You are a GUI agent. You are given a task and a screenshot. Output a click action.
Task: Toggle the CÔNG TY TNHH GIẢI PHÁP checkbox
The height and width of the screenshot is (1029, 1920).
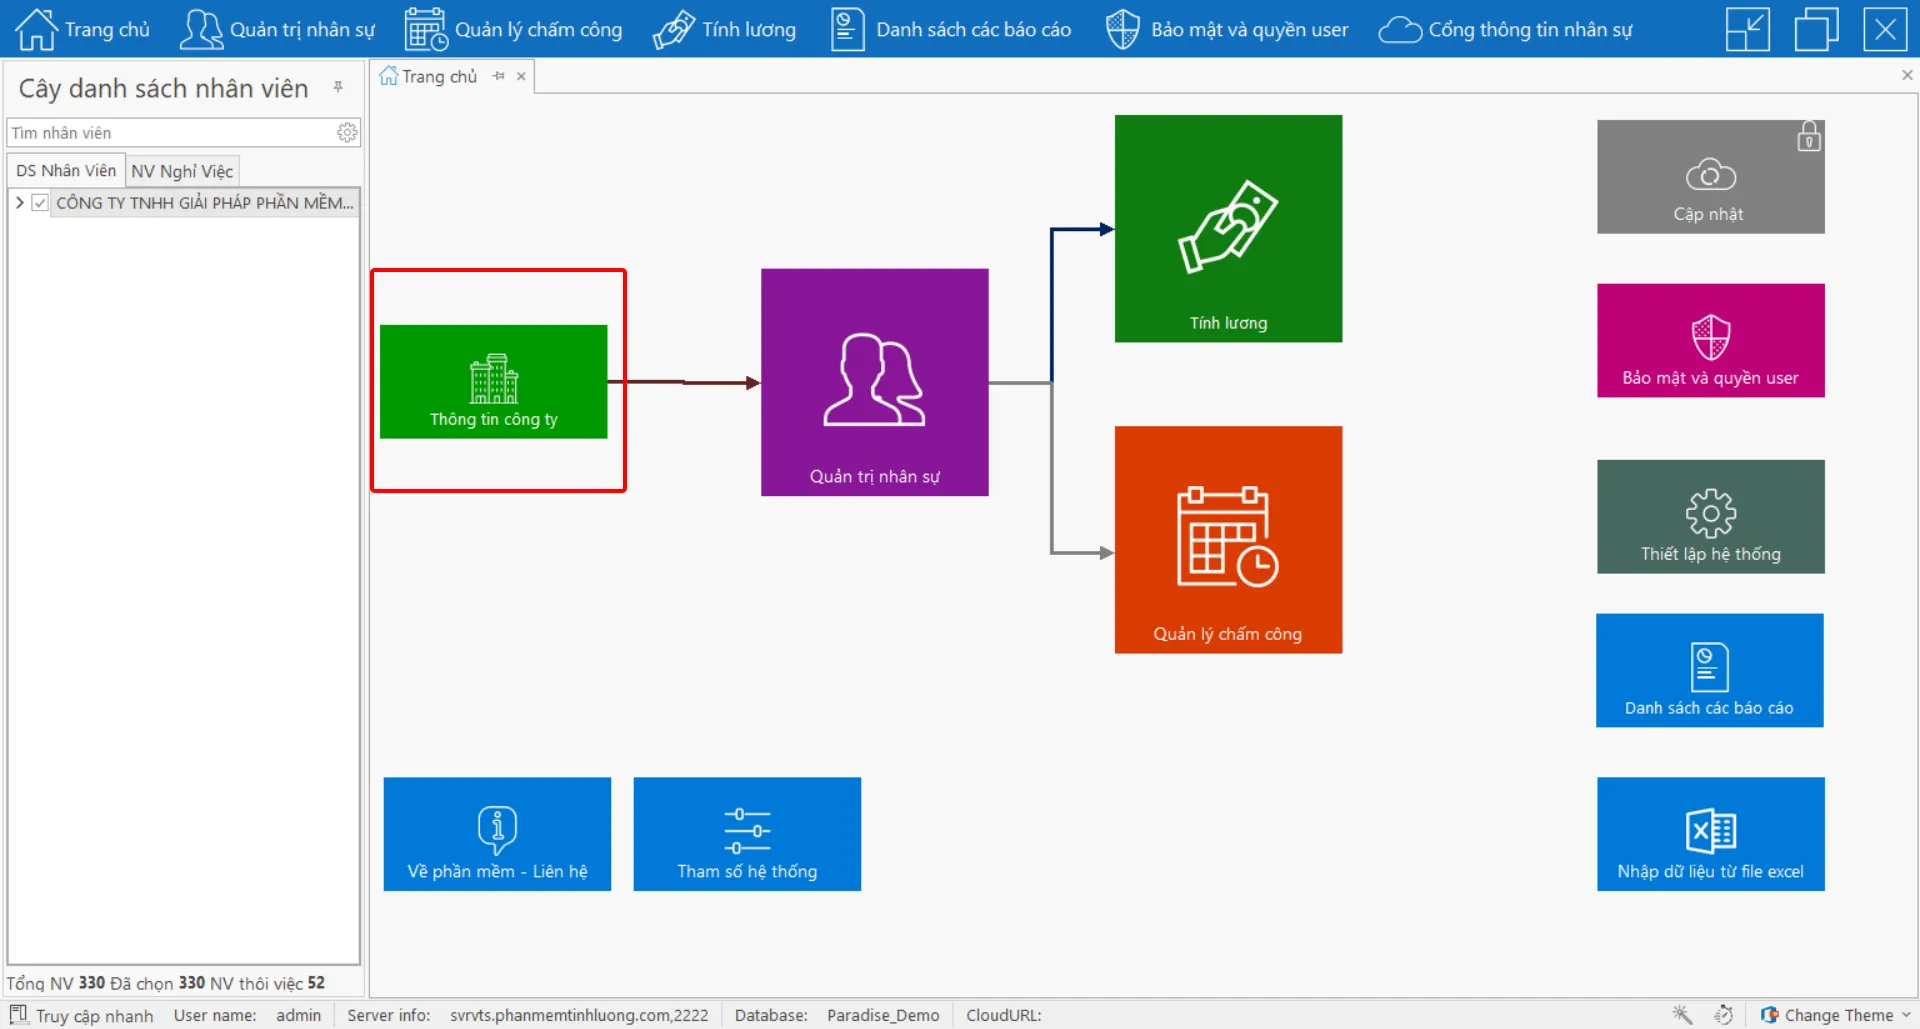pyautogui.click(x=40, y=202)
